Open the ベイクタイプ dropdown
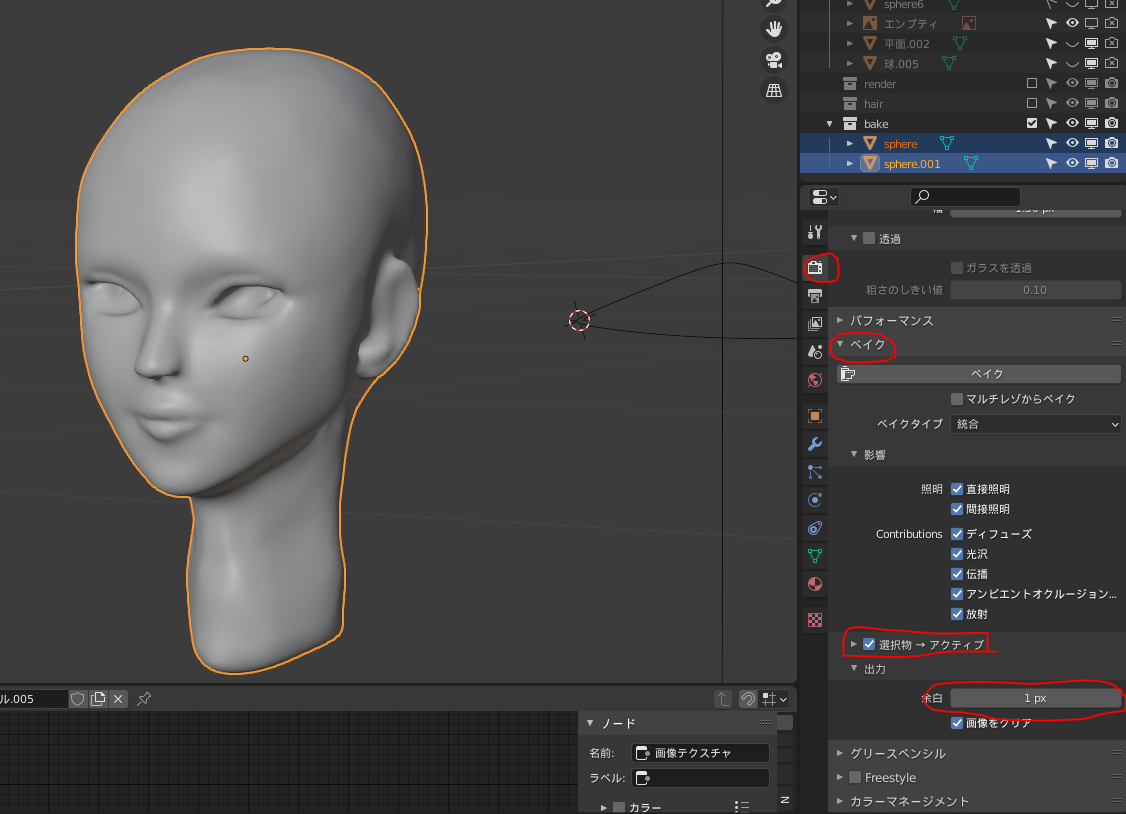Screen dimensions: 1126x814 click(1035, 424)
